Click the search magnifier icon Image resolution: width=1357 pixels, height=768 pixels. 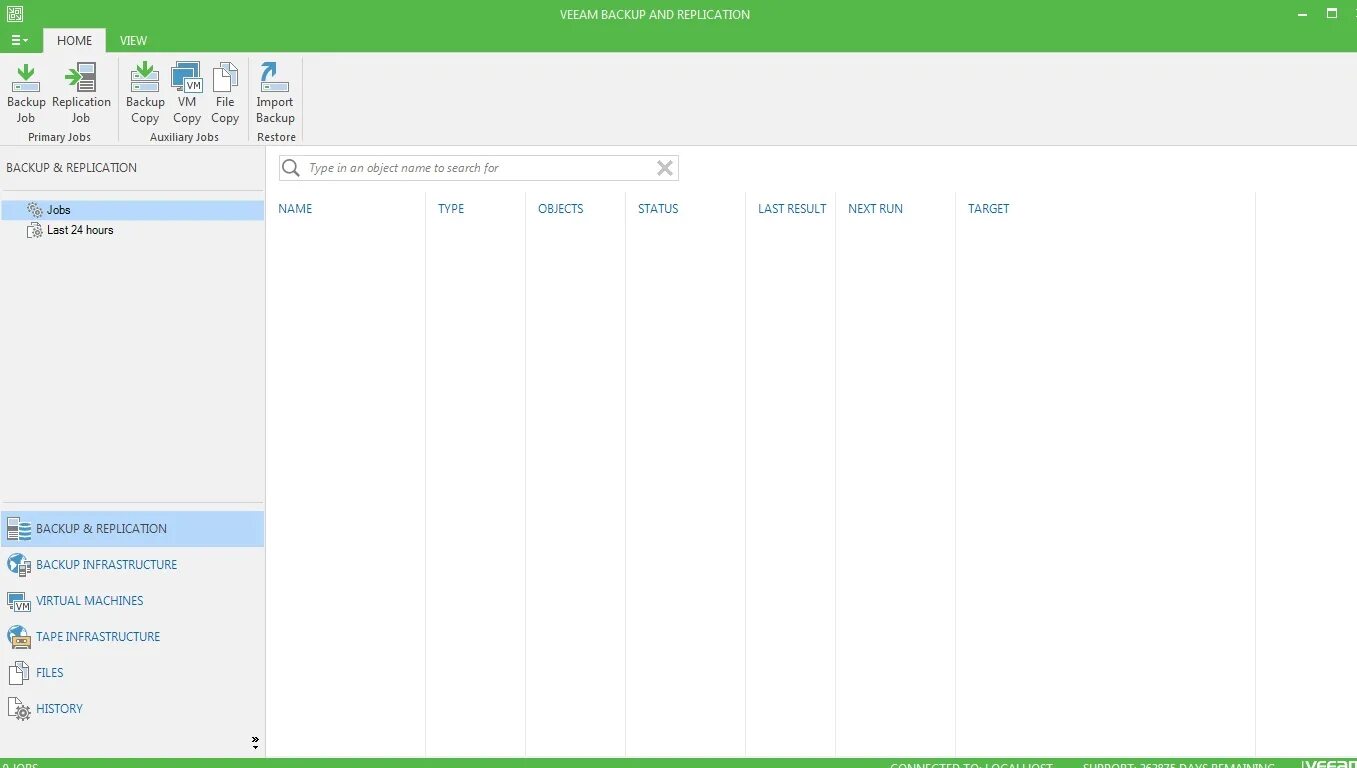point(291,168)
